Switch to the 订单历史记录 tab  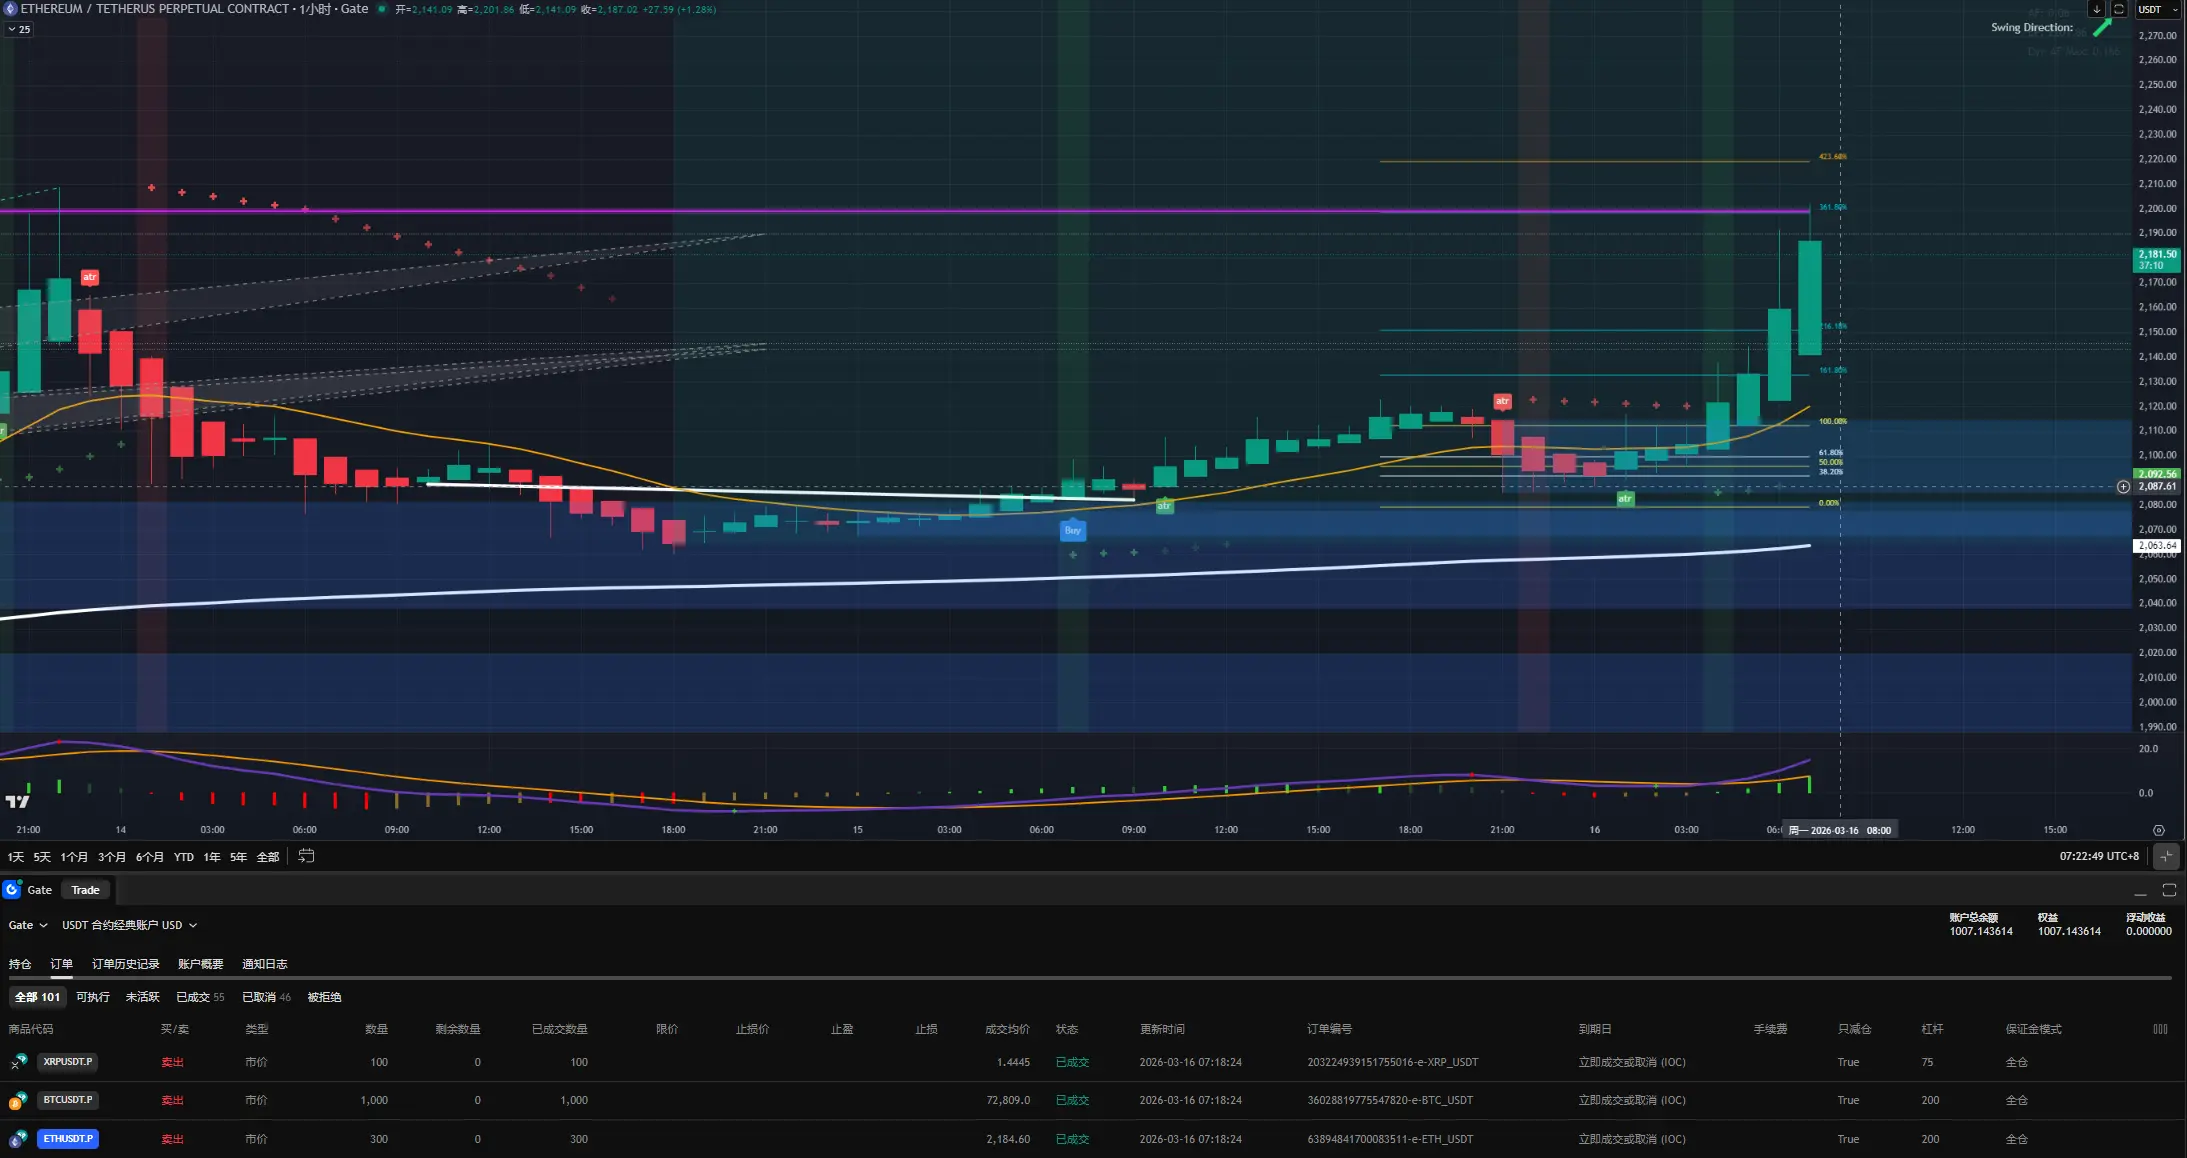point(126,964)
